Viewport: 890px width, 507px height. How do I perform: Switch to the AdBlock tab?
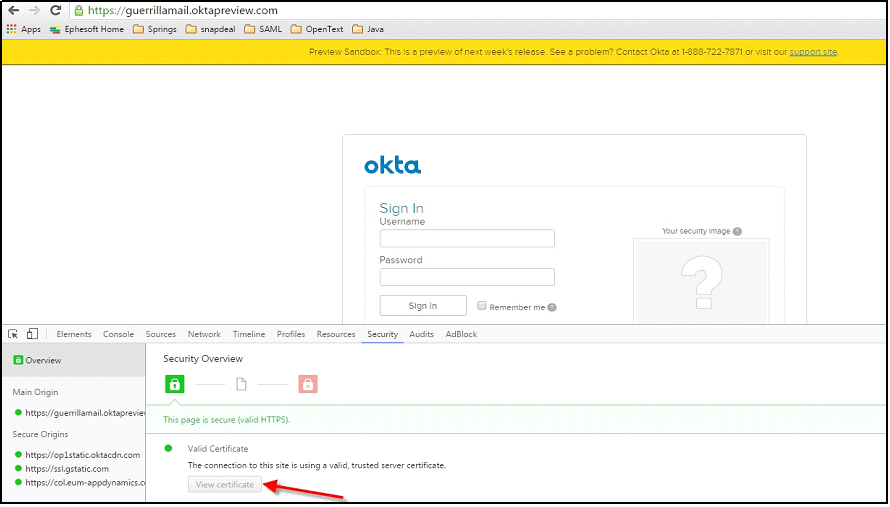tap(461, 334)
